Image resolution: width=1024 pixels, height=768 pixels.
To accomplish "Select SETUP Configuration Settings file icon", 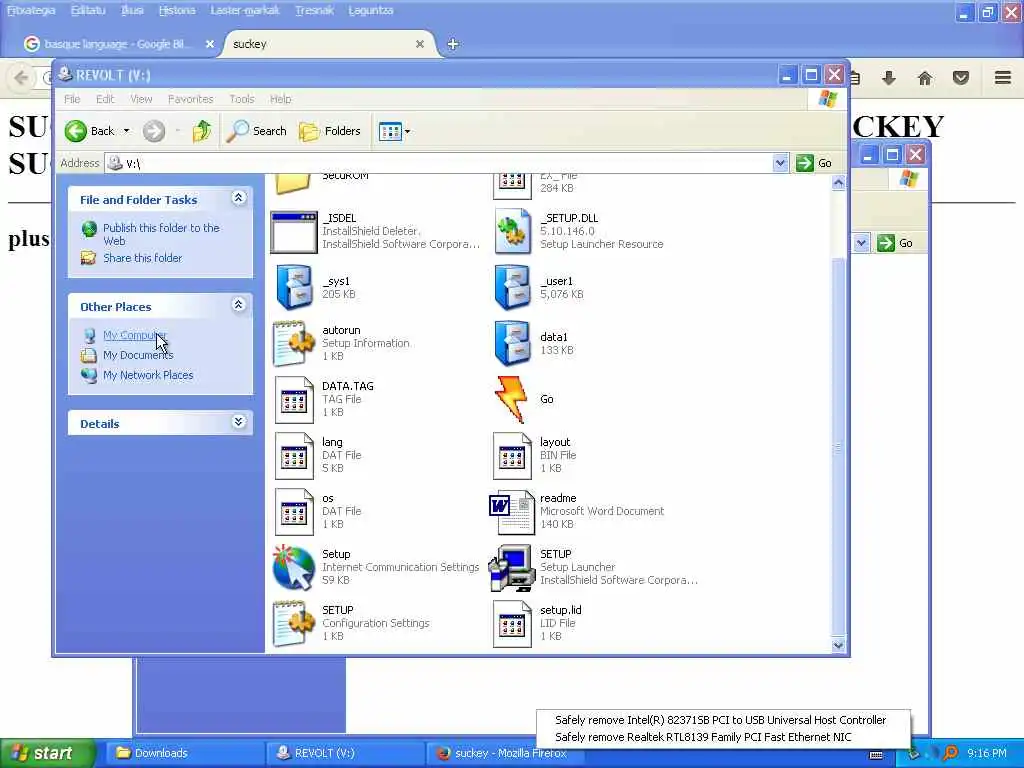I will pyautogui.click(x=294, y=624).
